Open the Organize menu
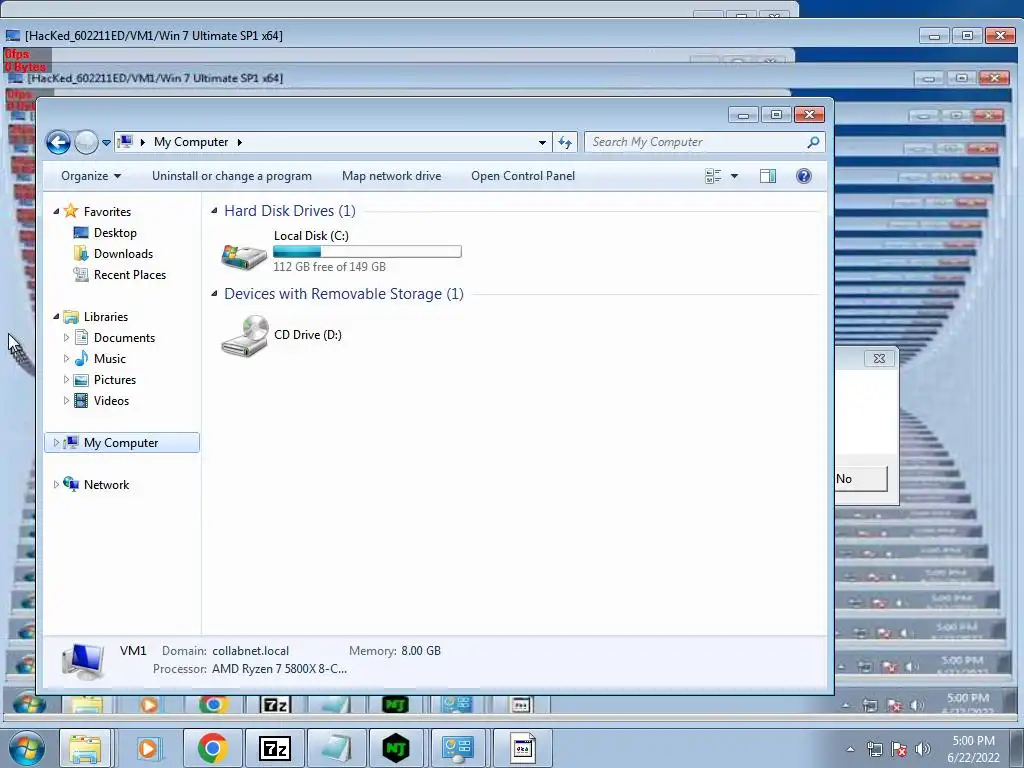The height and width of the screenshot is (768, 1024). click(91, 176)
